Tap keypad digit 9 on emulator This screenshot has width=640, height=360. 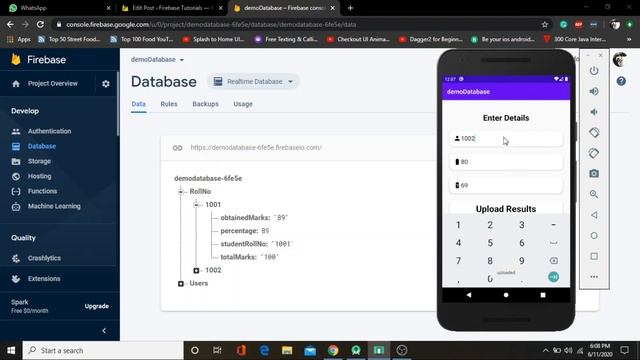tap(522, 261)
